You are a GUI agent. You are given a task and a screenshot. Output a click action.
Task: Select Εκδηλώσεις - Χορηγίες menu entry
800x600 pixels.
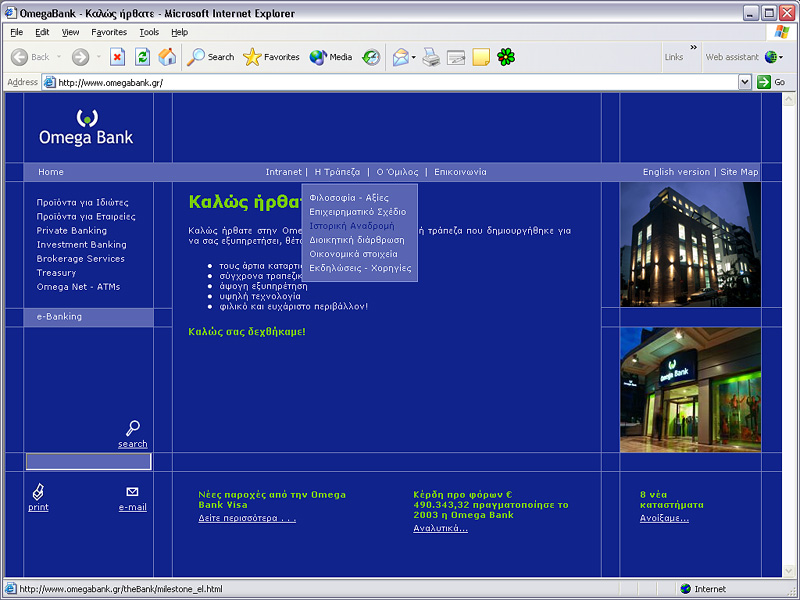(360, 268)
